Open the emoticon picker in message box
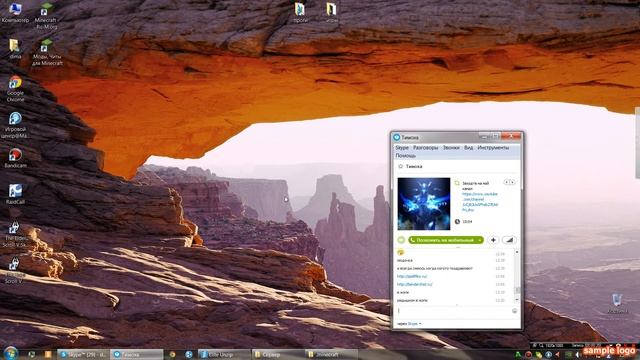640x360 pixels. tap(514, 311)
